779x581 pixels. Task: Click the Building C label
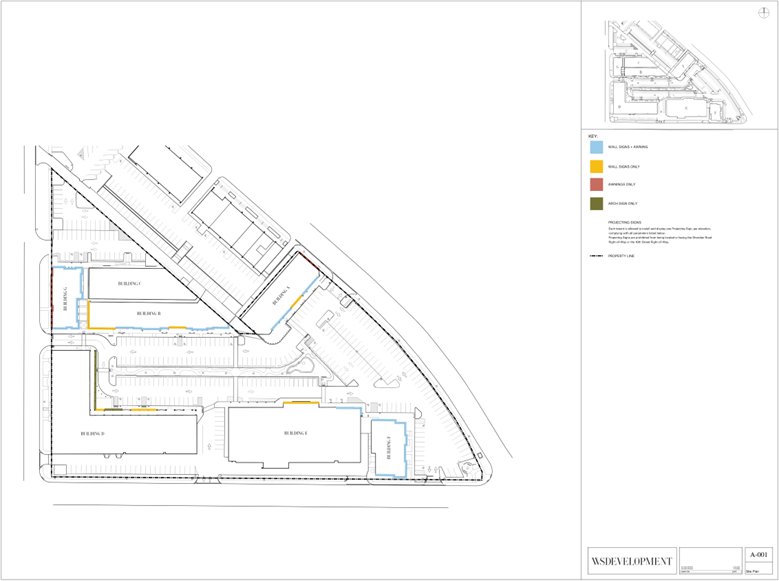[x=130, y=284]
